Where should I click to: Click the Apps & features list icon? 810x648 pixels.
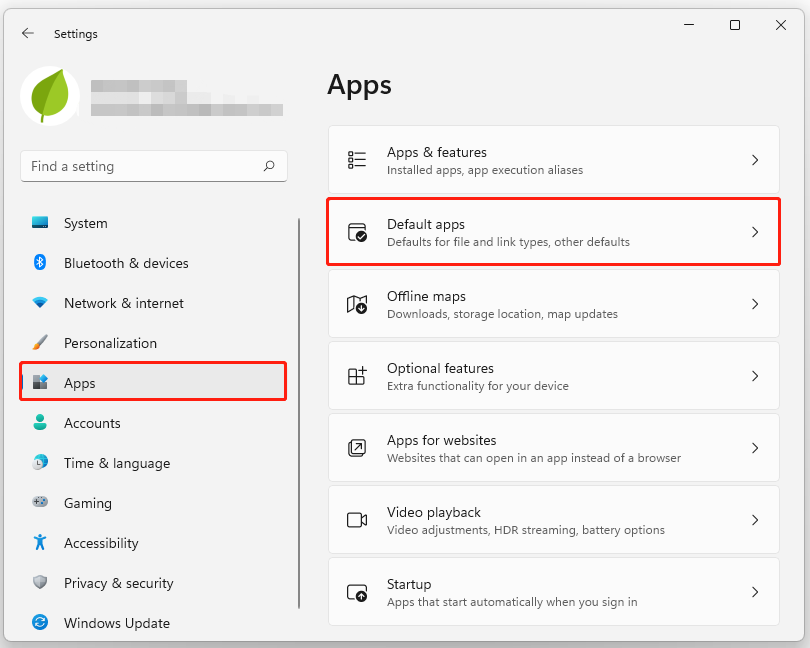[x=357, y=160]
